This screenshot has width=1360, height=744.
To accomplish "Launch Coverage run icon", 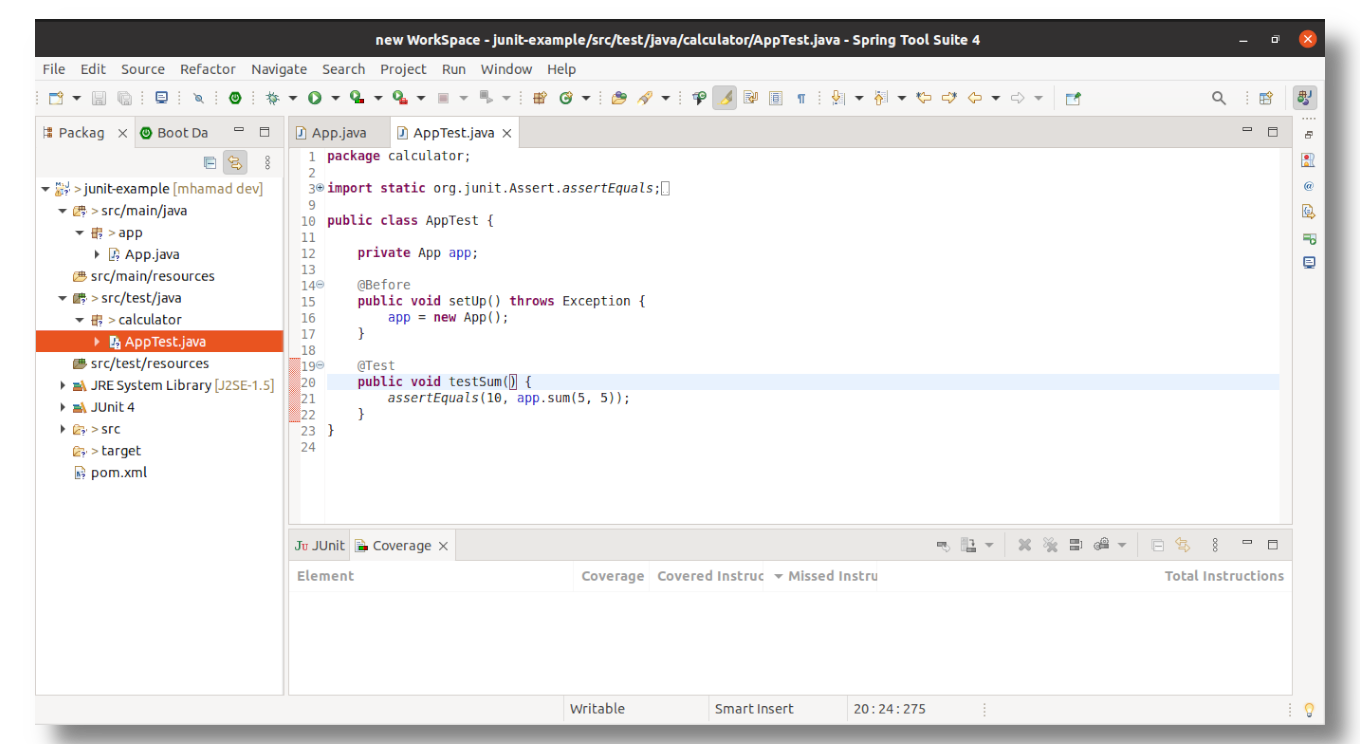I will [357, 98].
